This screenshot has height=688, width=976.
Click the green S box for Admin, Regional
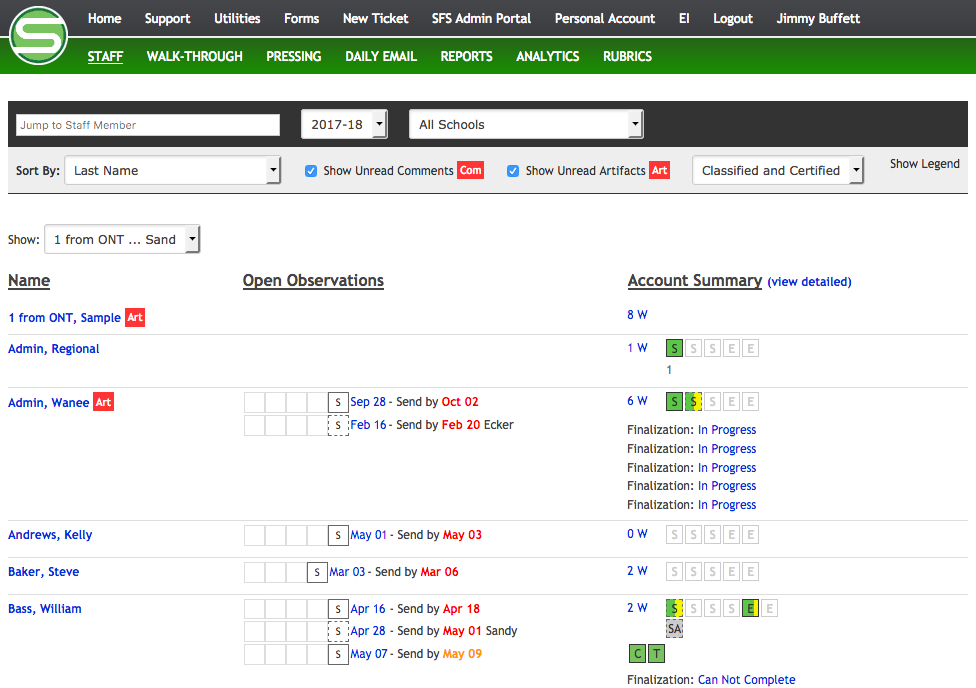click(x=675, y=349)
